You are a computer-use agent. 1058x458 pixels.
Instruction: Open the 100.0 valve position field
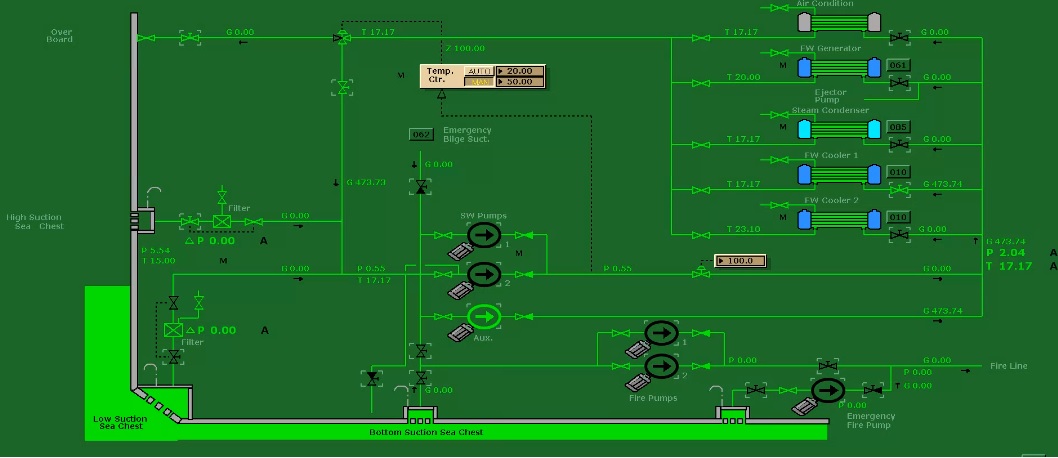pyautogui.click(x=740, y=261)
